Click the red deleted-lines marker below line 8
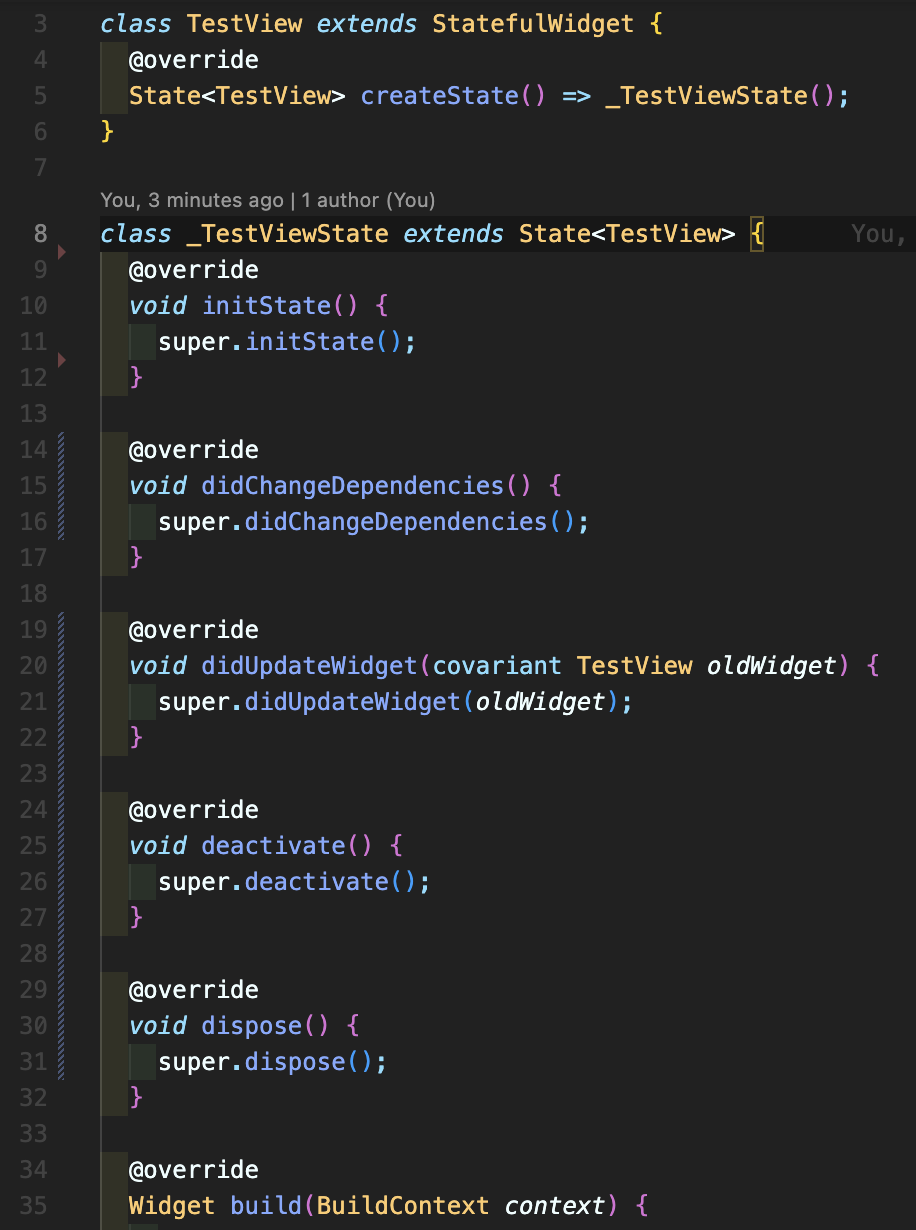Viewport: 916px width, 1230px height. [x=61, y=253]
